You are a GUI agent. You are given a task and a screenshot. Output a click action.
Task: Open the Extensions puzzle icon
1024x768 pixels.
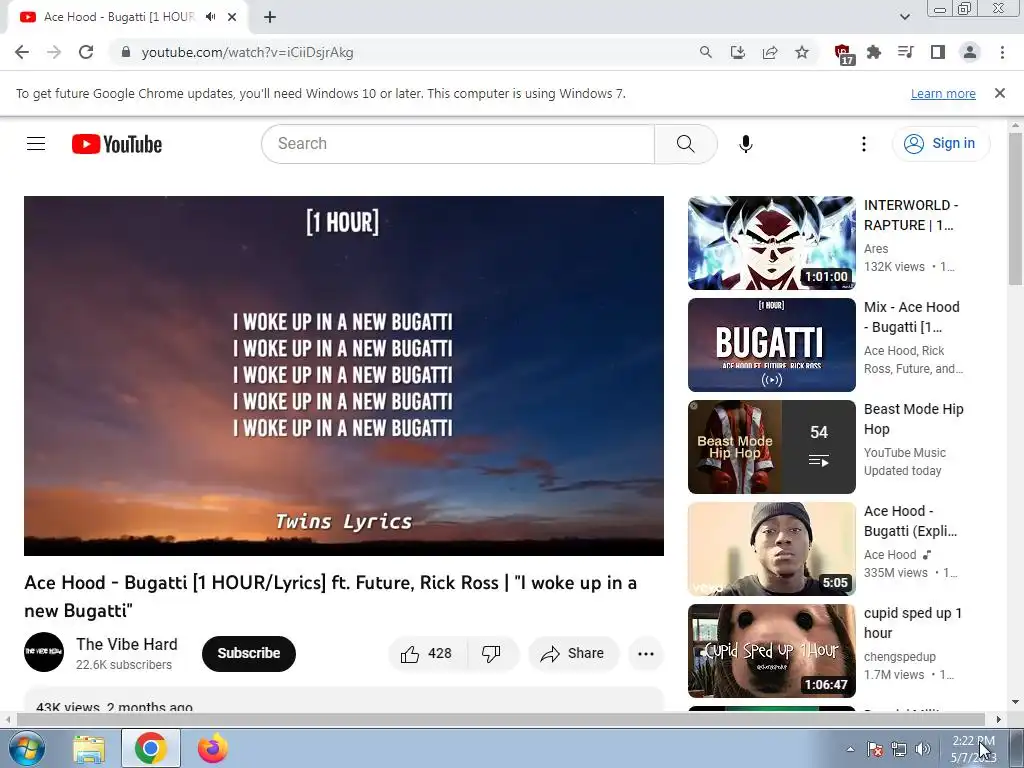point(874,52)
